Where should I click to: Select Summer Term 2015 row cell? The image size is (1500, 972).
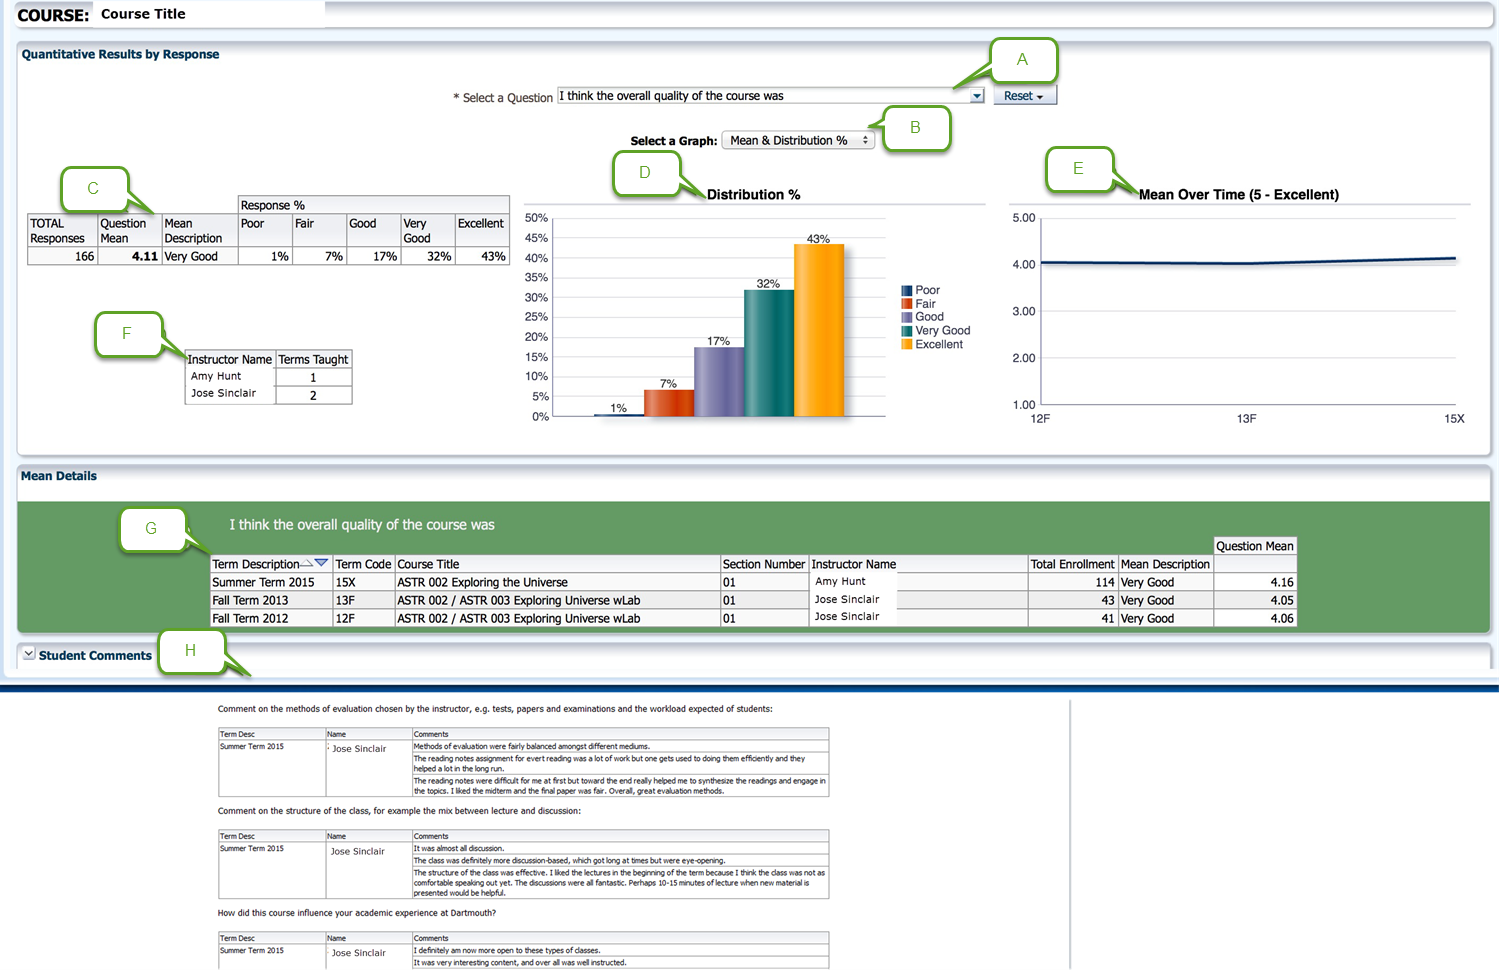pyautogui.click(x=263, y=583)
